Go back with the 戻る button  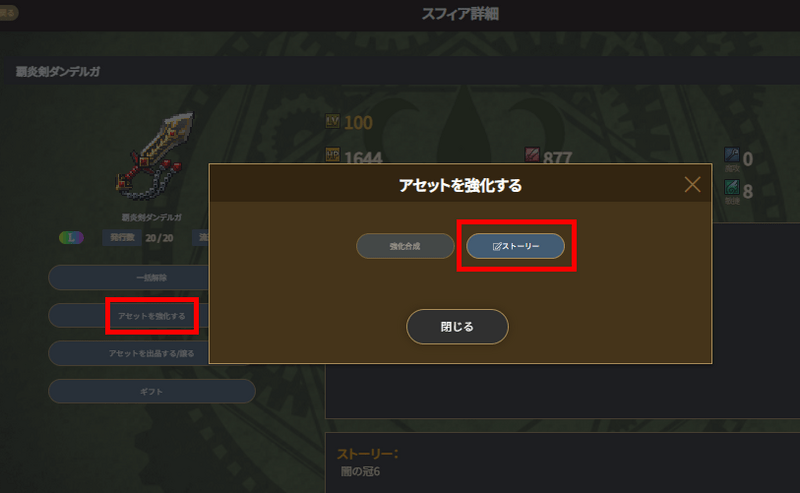[x=9, y=13]
